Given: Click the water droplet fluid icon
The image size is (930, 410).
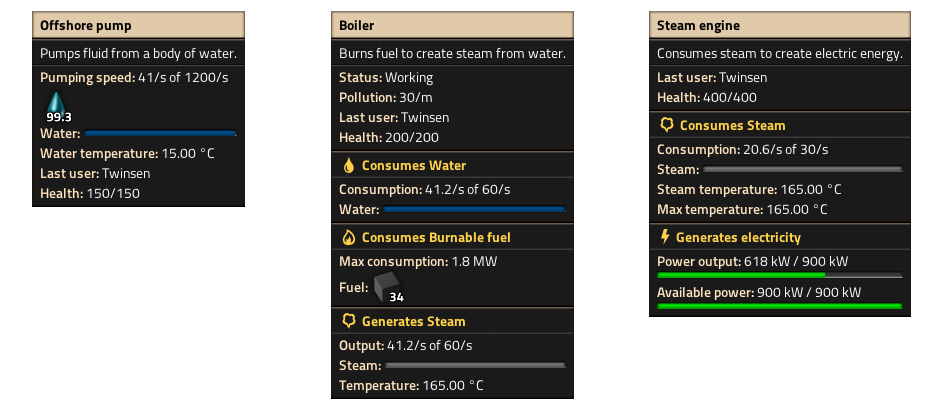Looking at the screenshot, I should coord(56,106).
